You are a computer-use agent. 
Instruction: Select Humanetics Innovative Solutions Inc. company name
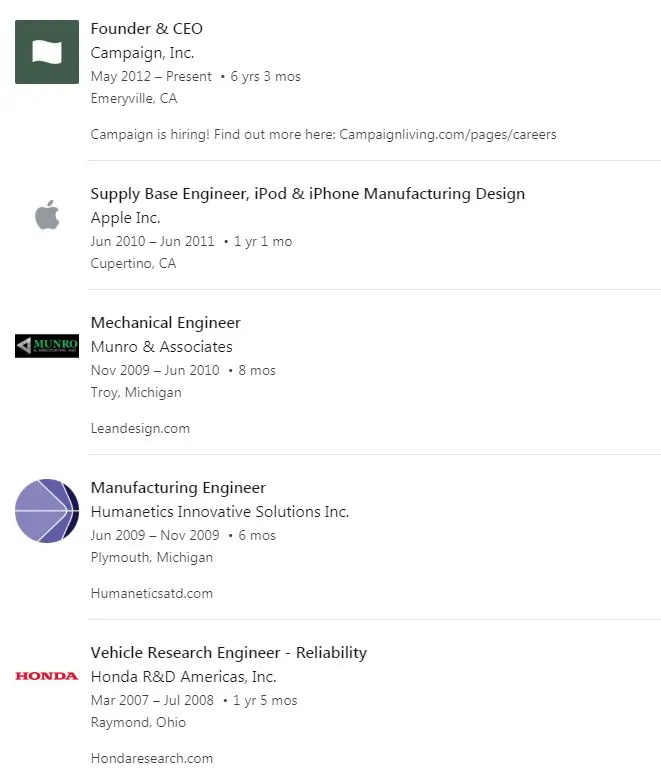(x=220, y=511)
